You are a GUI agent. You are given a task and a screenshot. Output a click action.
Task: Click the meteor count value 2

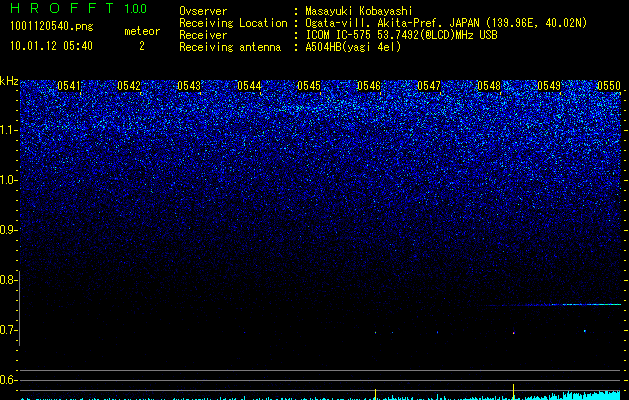pyautogui.click(x=142, y=46)
